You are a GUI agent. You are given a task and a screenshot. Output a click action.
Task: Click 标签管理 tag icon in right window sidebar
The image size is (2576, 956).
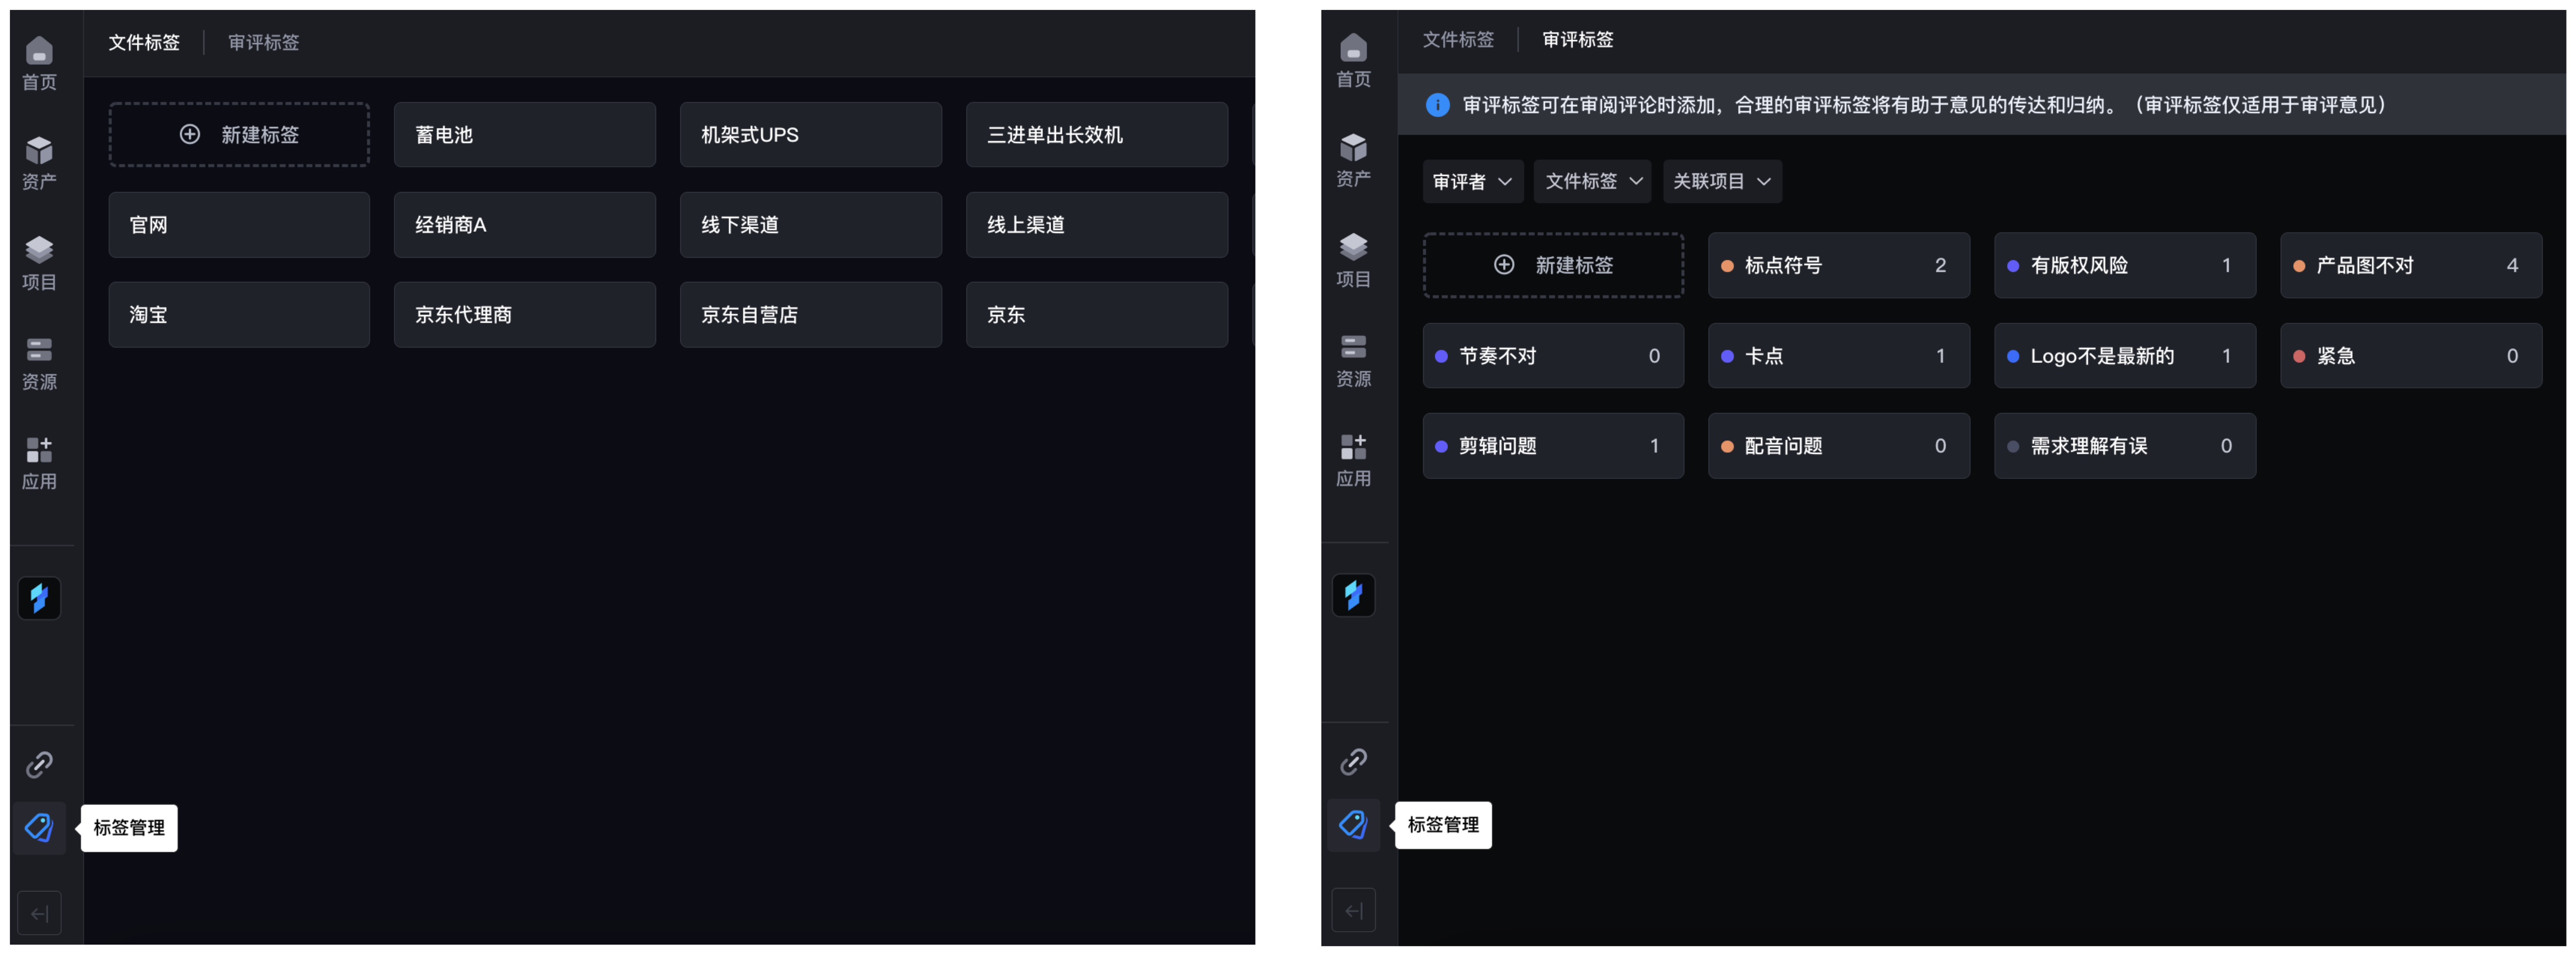(1353, 824)
